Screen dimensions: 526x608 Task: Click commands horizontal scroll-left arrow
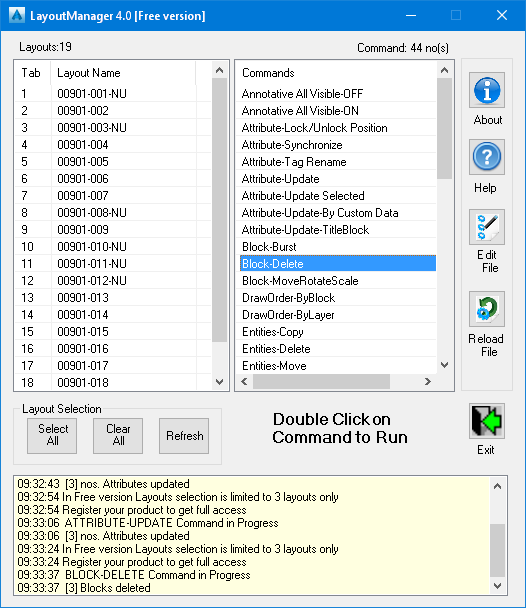point(244,382)
